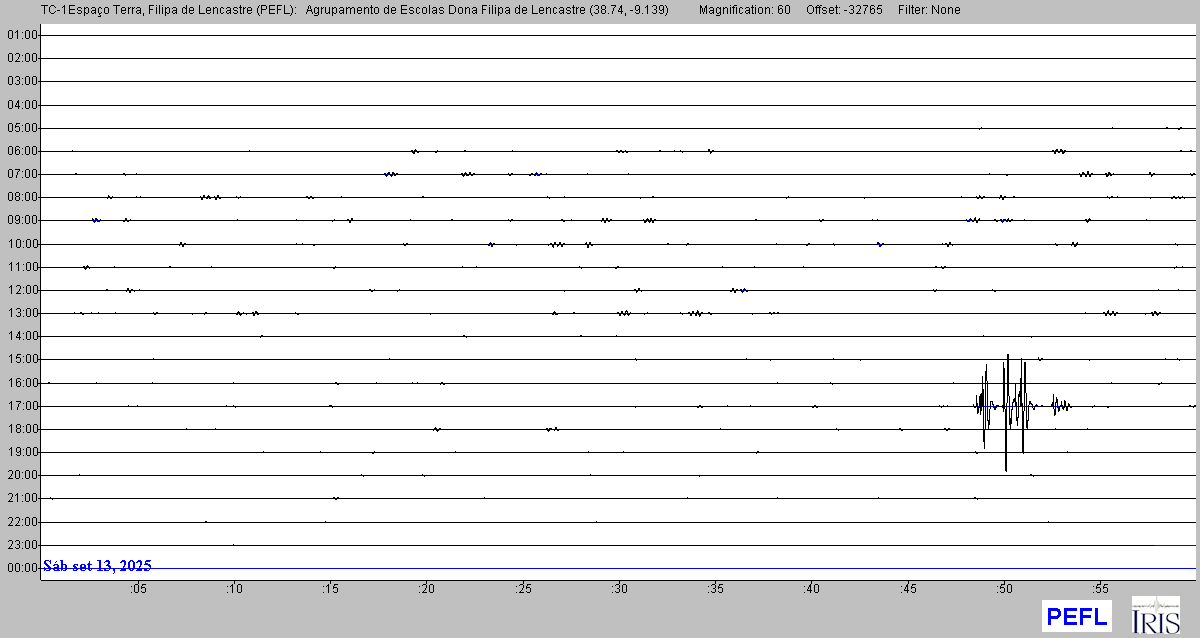
Task: Select the 00:00 hour label
Action: (x=21, y=568)
